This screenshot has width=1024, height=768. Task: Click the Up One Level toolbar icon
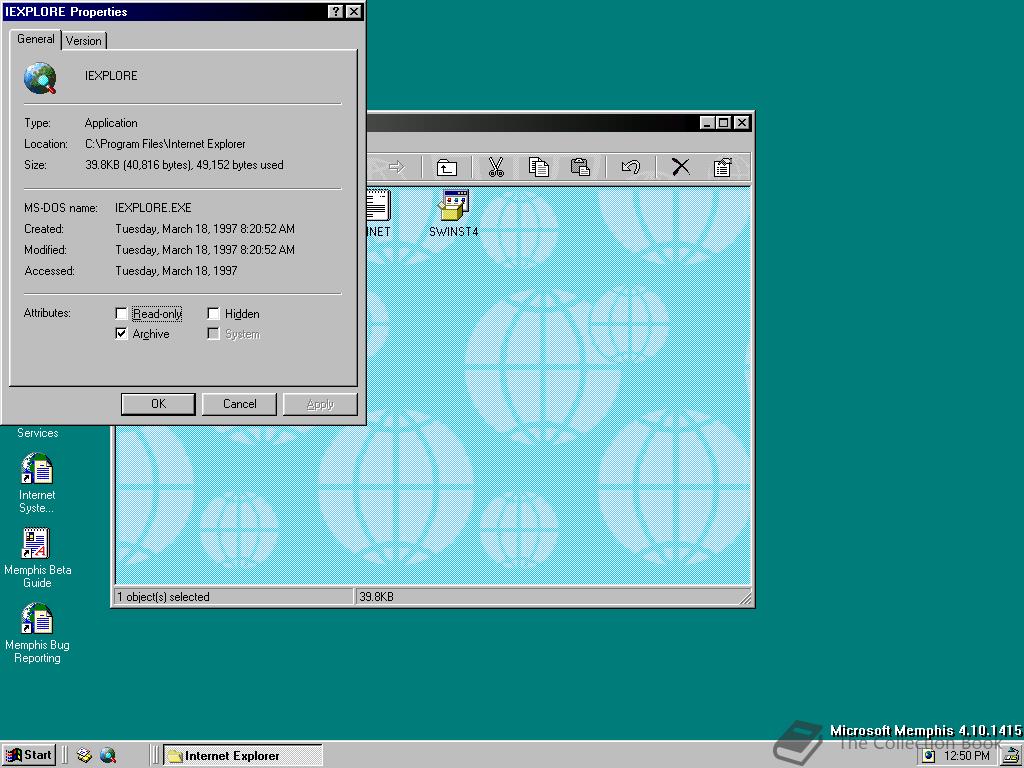pos(447,167)
